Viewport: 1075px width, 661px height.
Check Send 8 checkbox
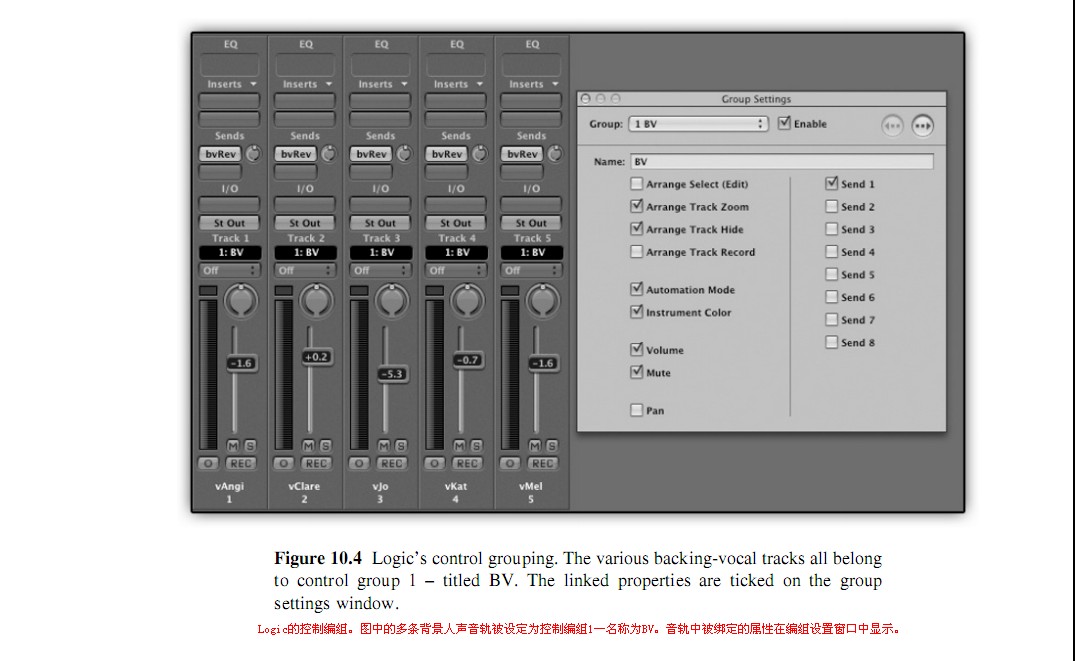832,342
